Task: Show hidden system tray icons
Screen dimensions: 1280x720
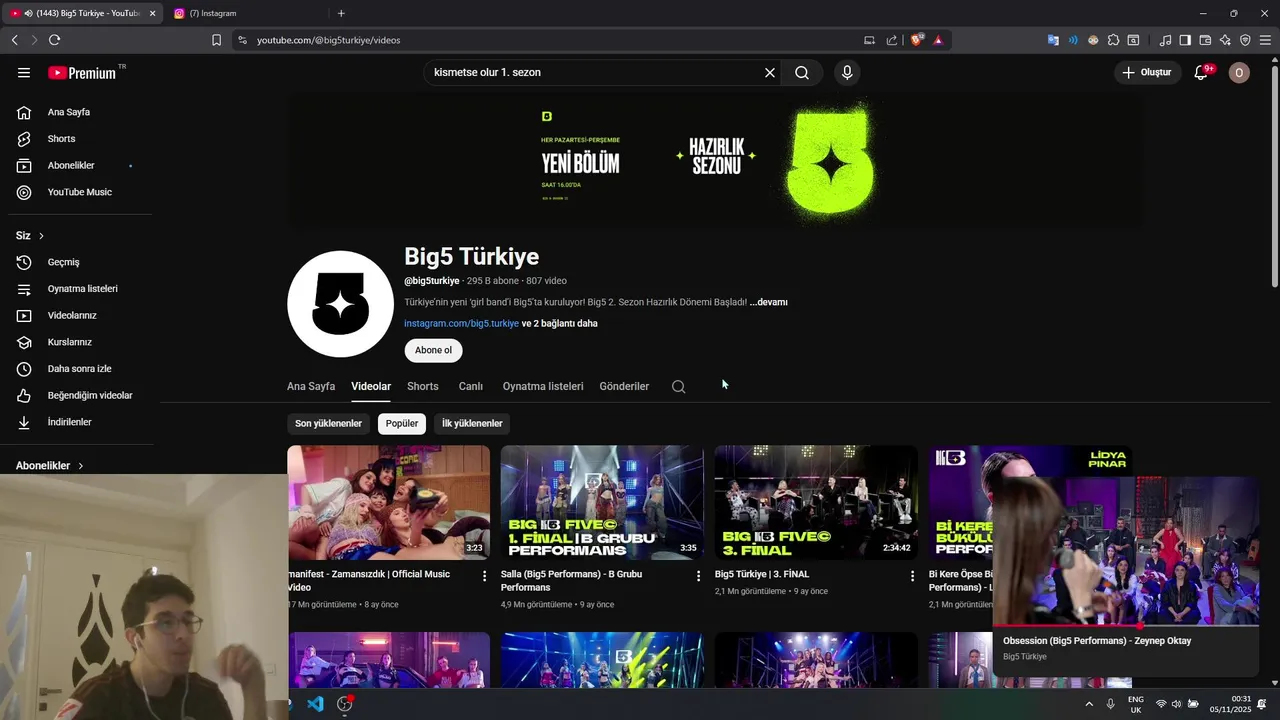Action: point(1089,704)
